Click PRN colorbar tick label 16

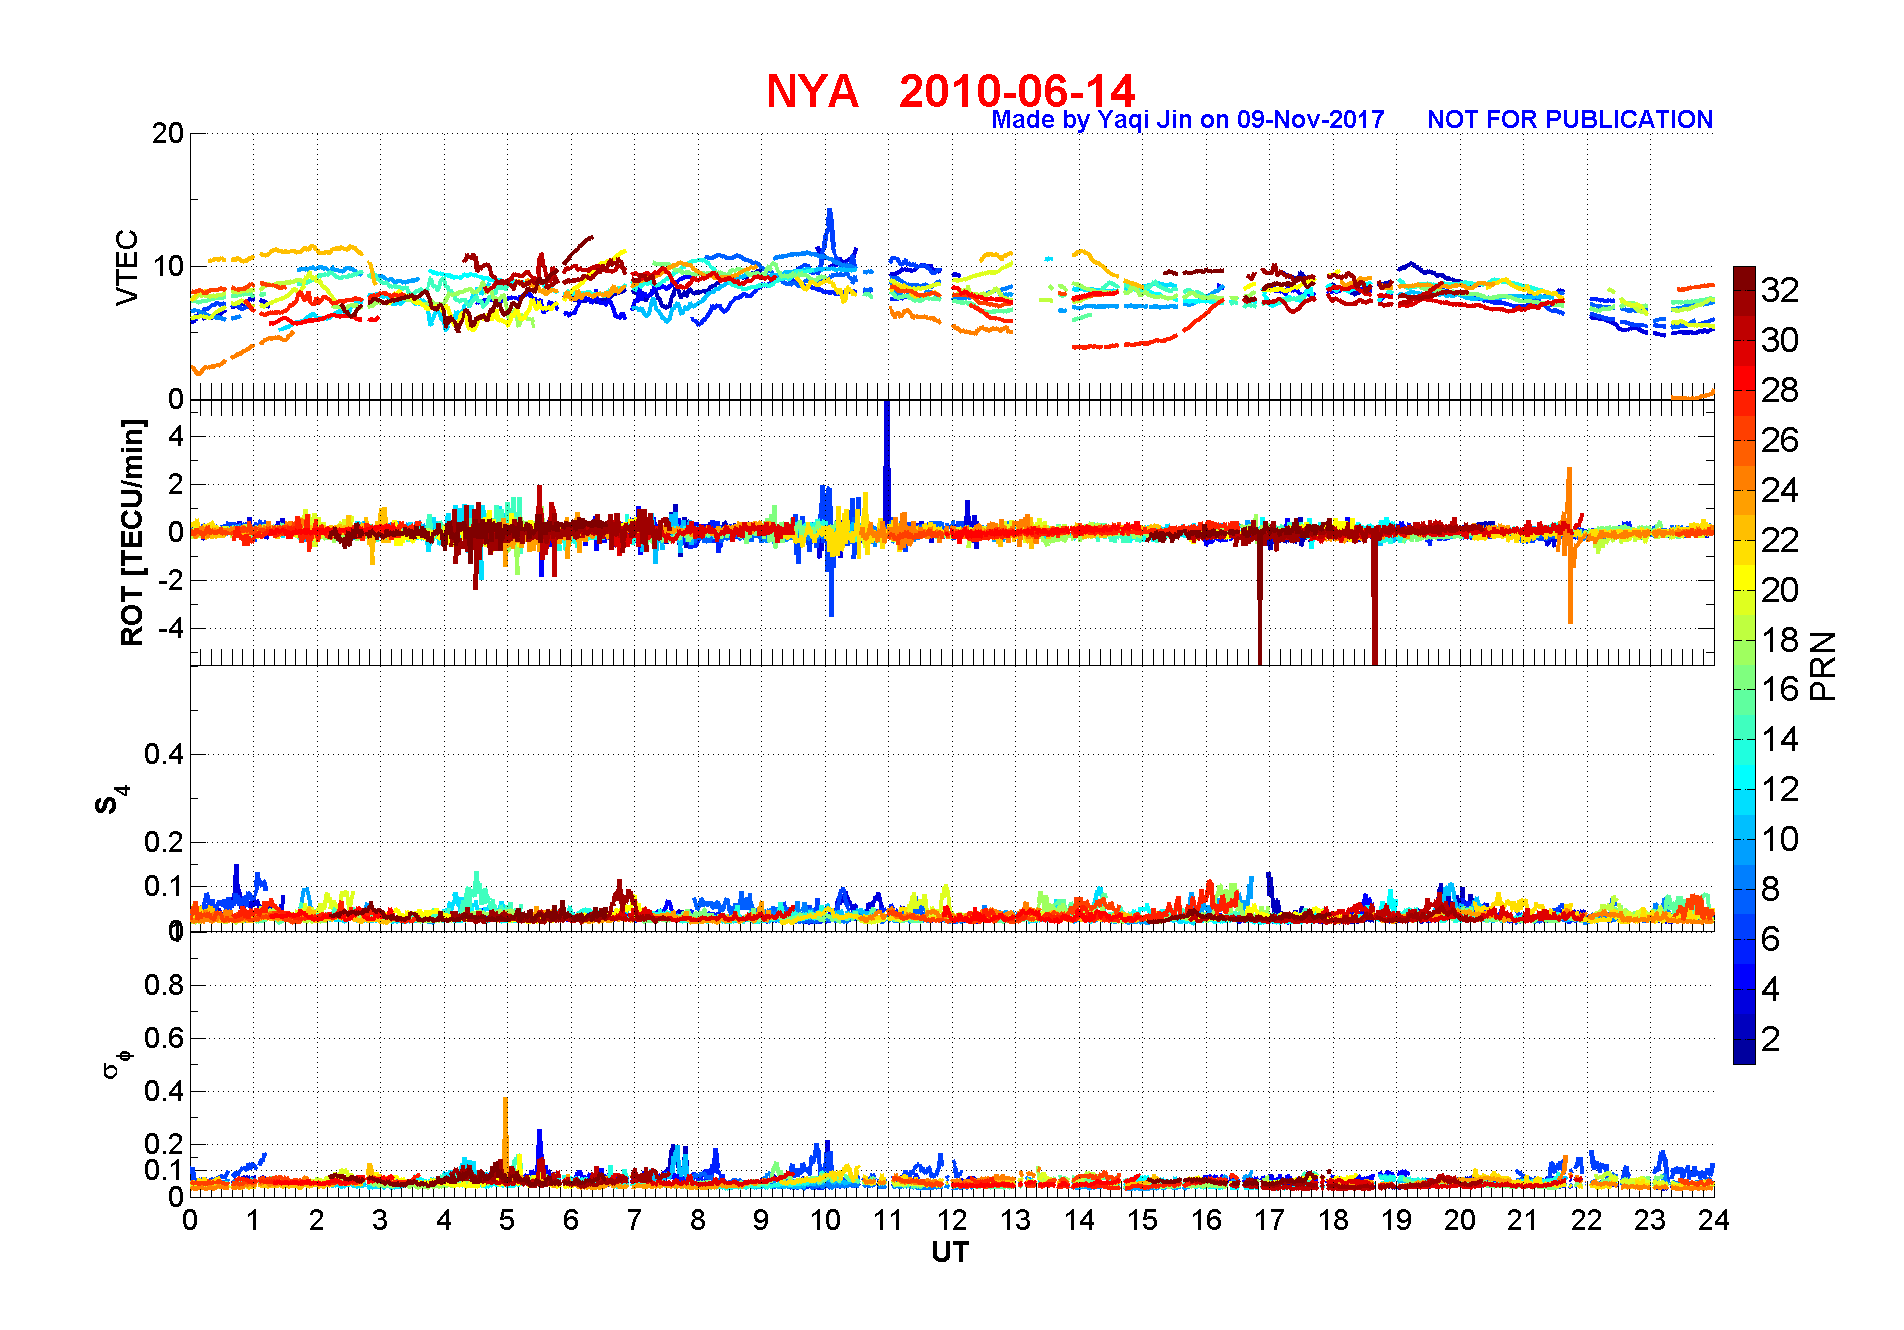[x=1780, y=689]
